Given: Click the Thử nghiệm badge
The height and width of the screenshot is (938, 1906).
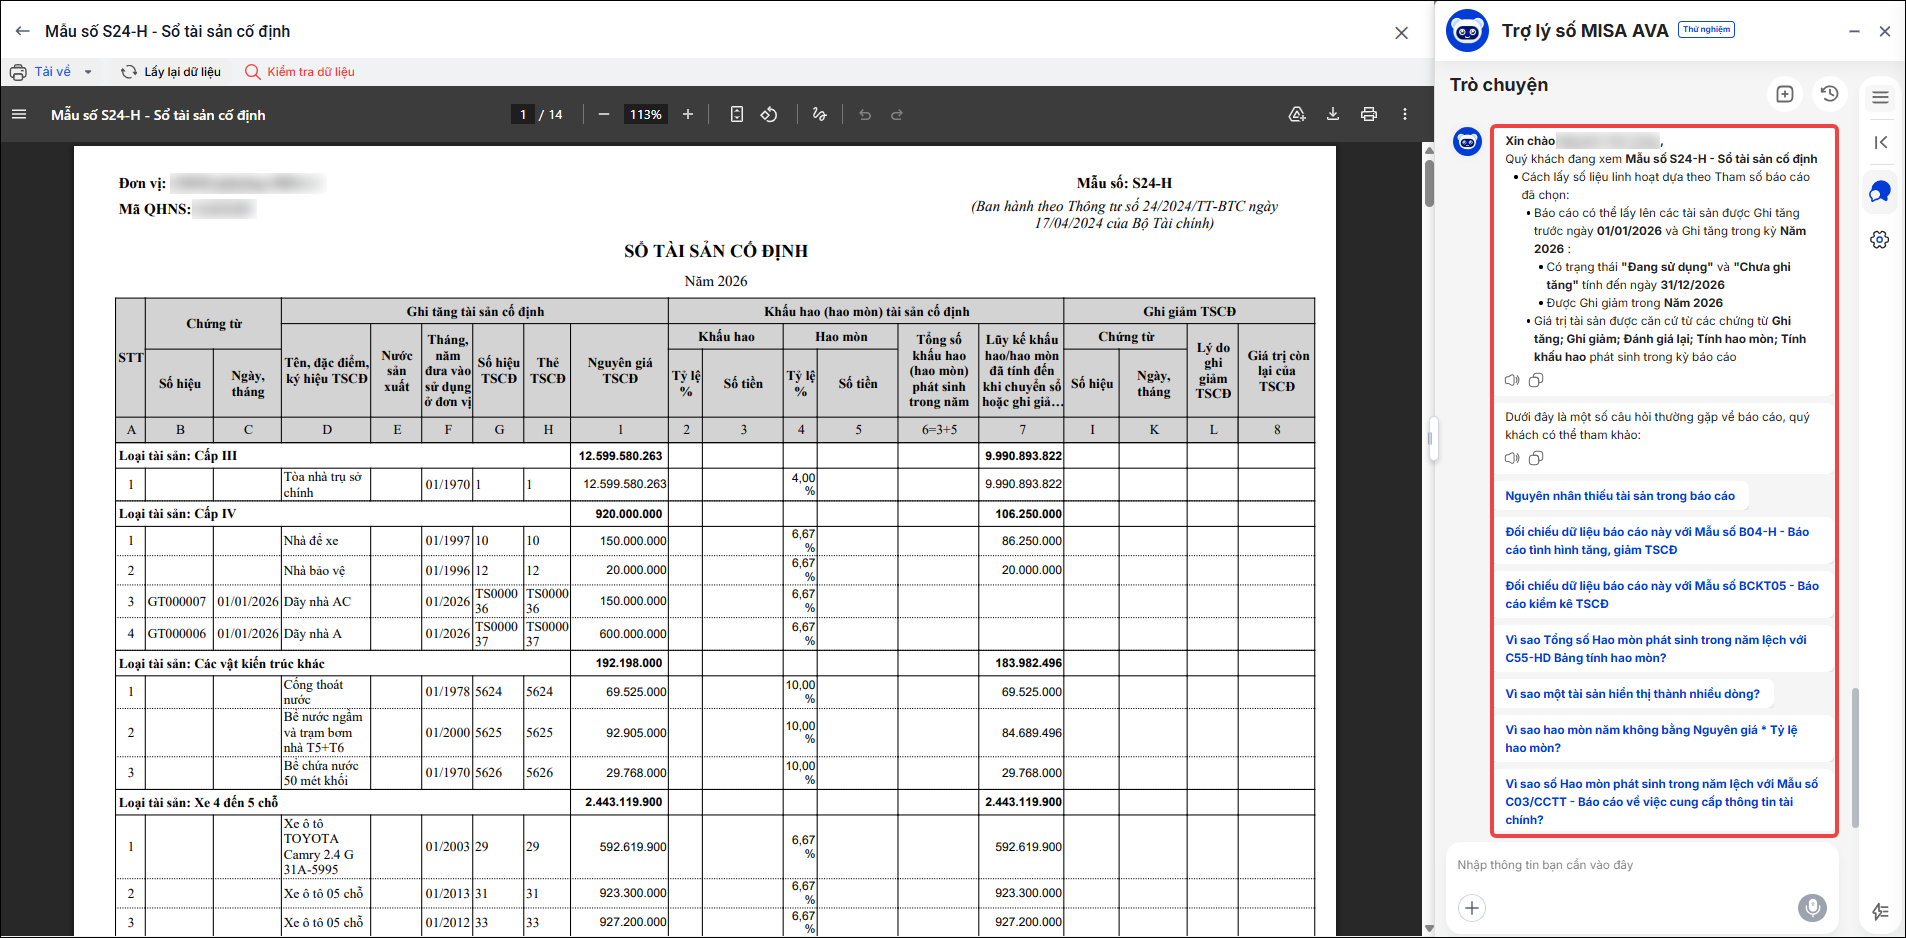Looking at the screenshot, I should click(x=1706, y=30).
